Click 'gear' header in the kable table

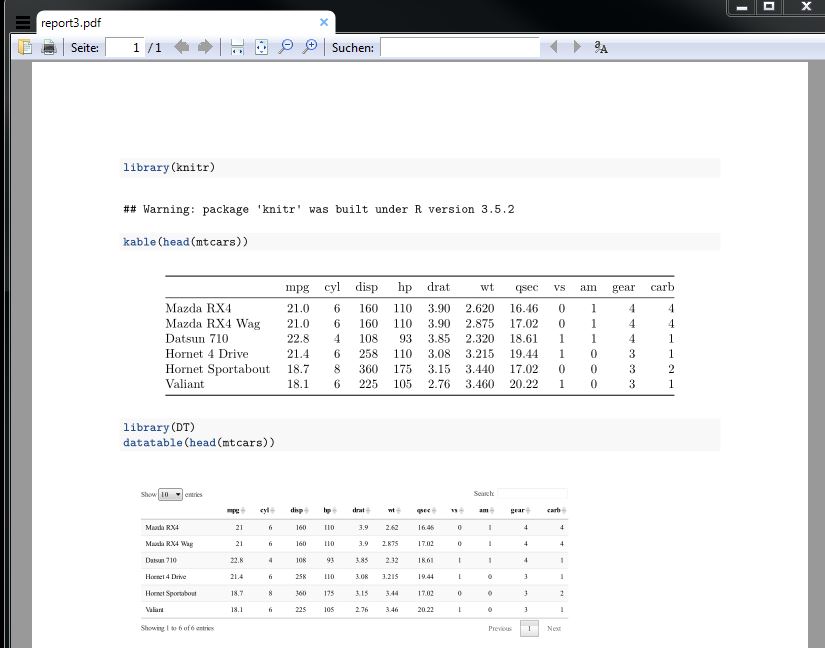[623, 287]
